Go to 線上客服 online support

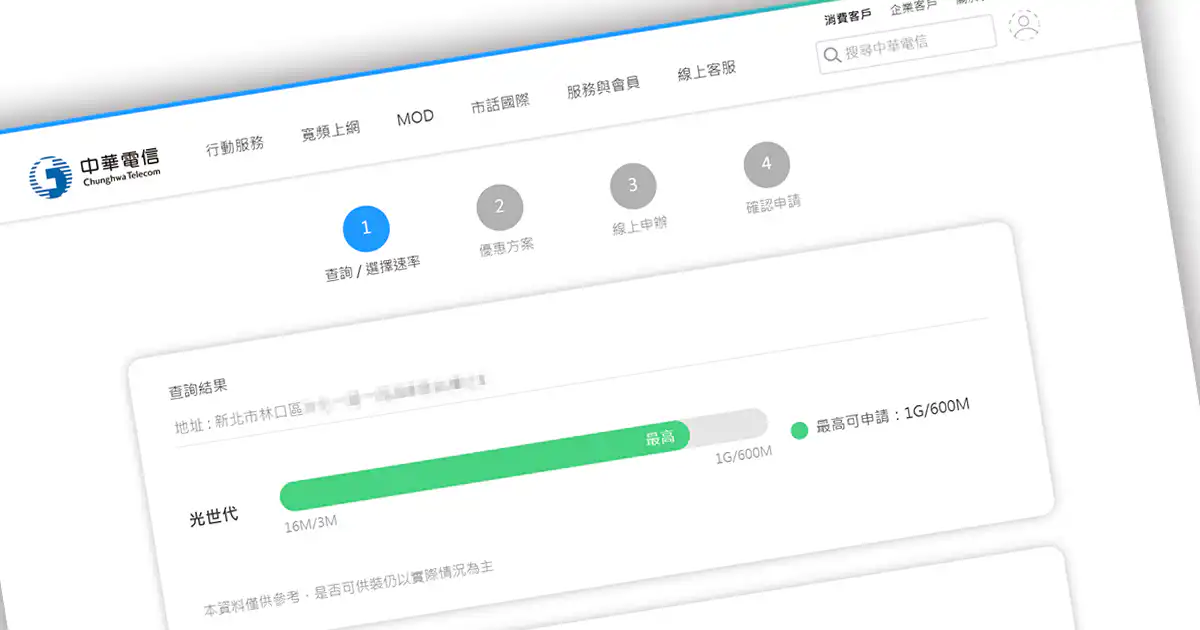click(x=707, y=70)
